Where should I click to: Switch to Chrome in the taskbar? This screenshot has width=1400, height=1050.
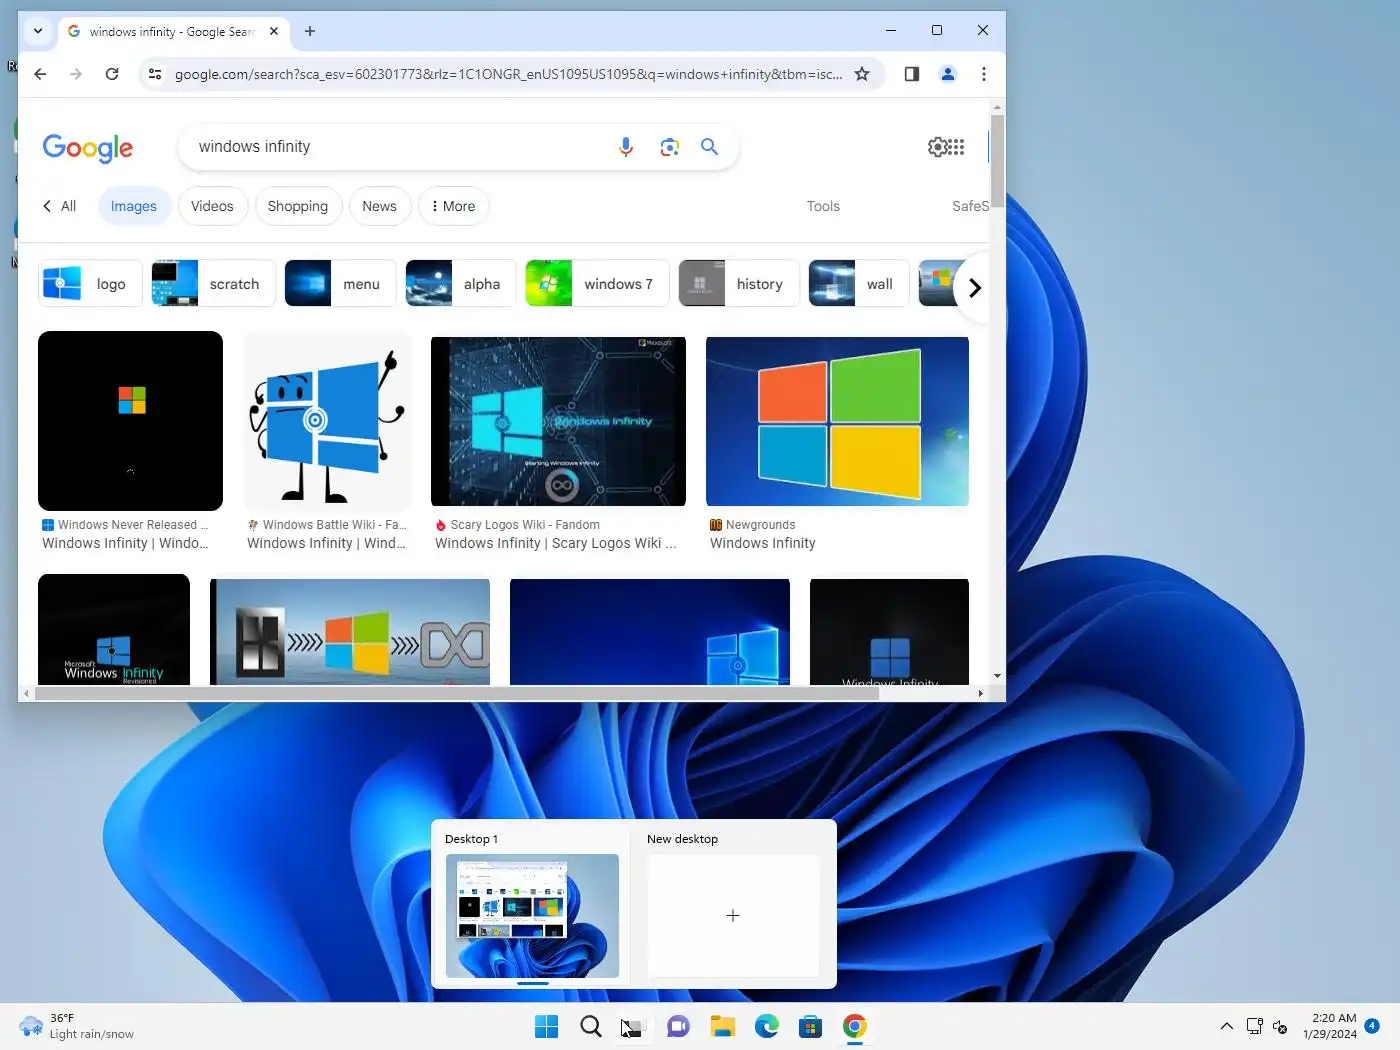pyautogui.click(x=855, y=1026)
